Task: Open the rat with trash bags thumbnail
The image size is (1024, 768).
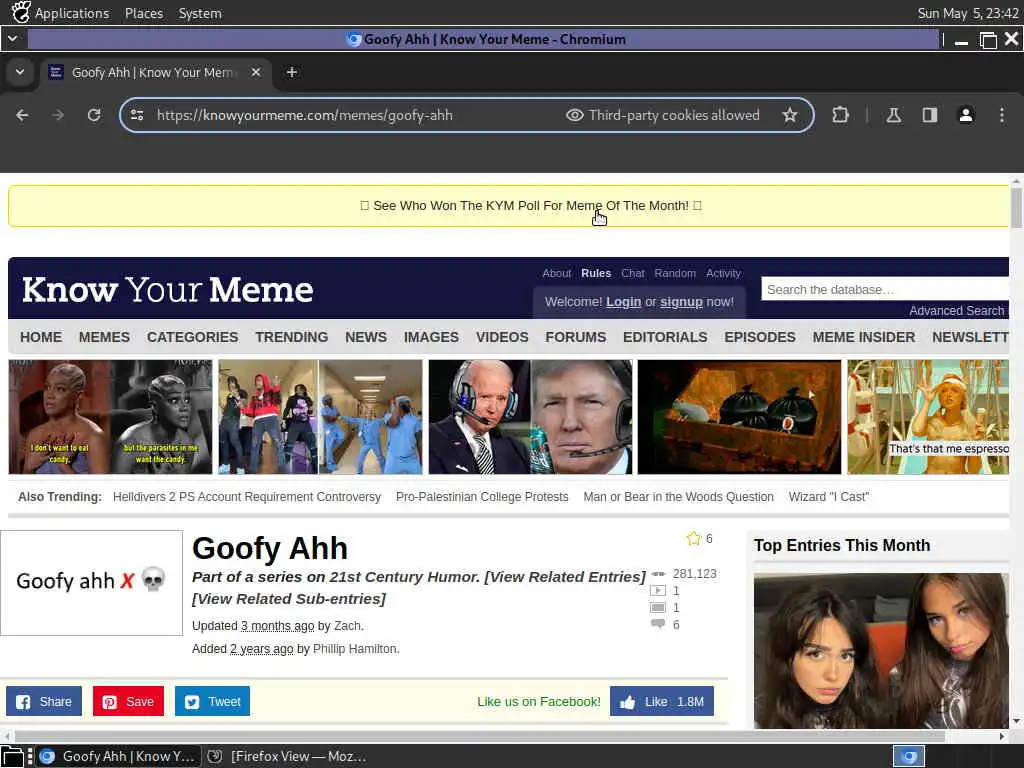Action: point(739,417)
